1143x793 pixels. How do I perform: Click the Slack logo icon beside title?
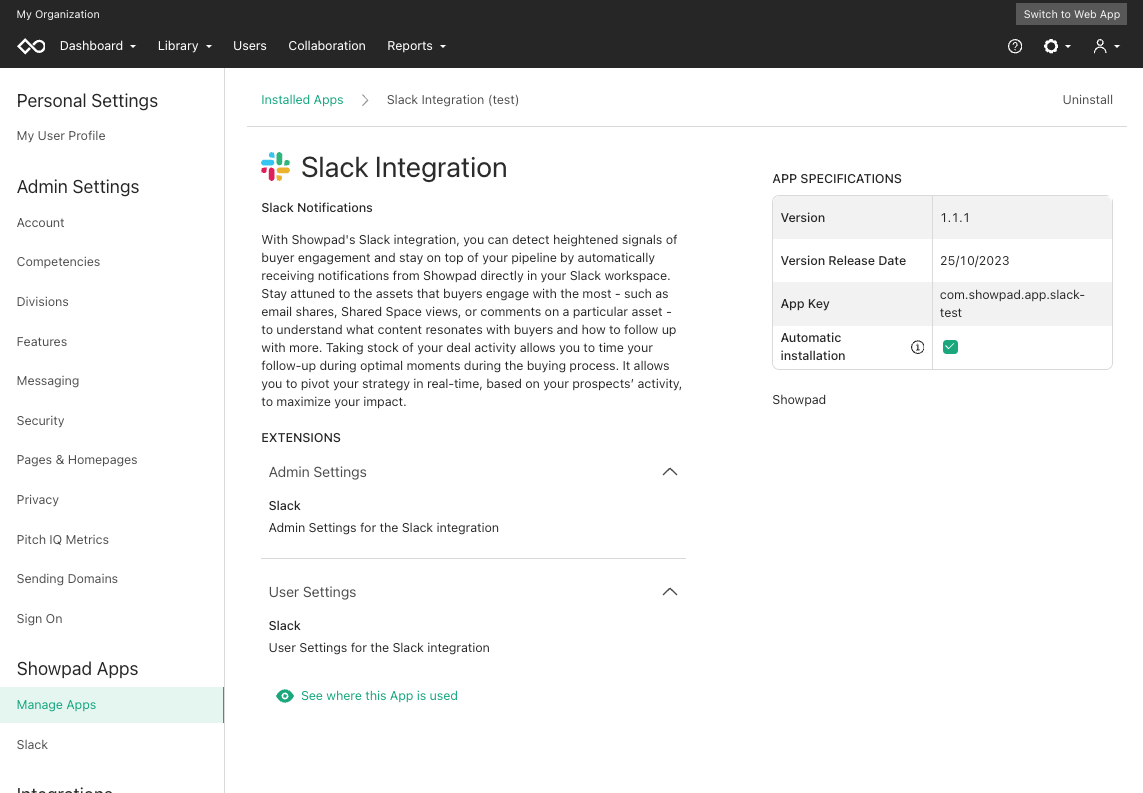[x=276, y=167]
